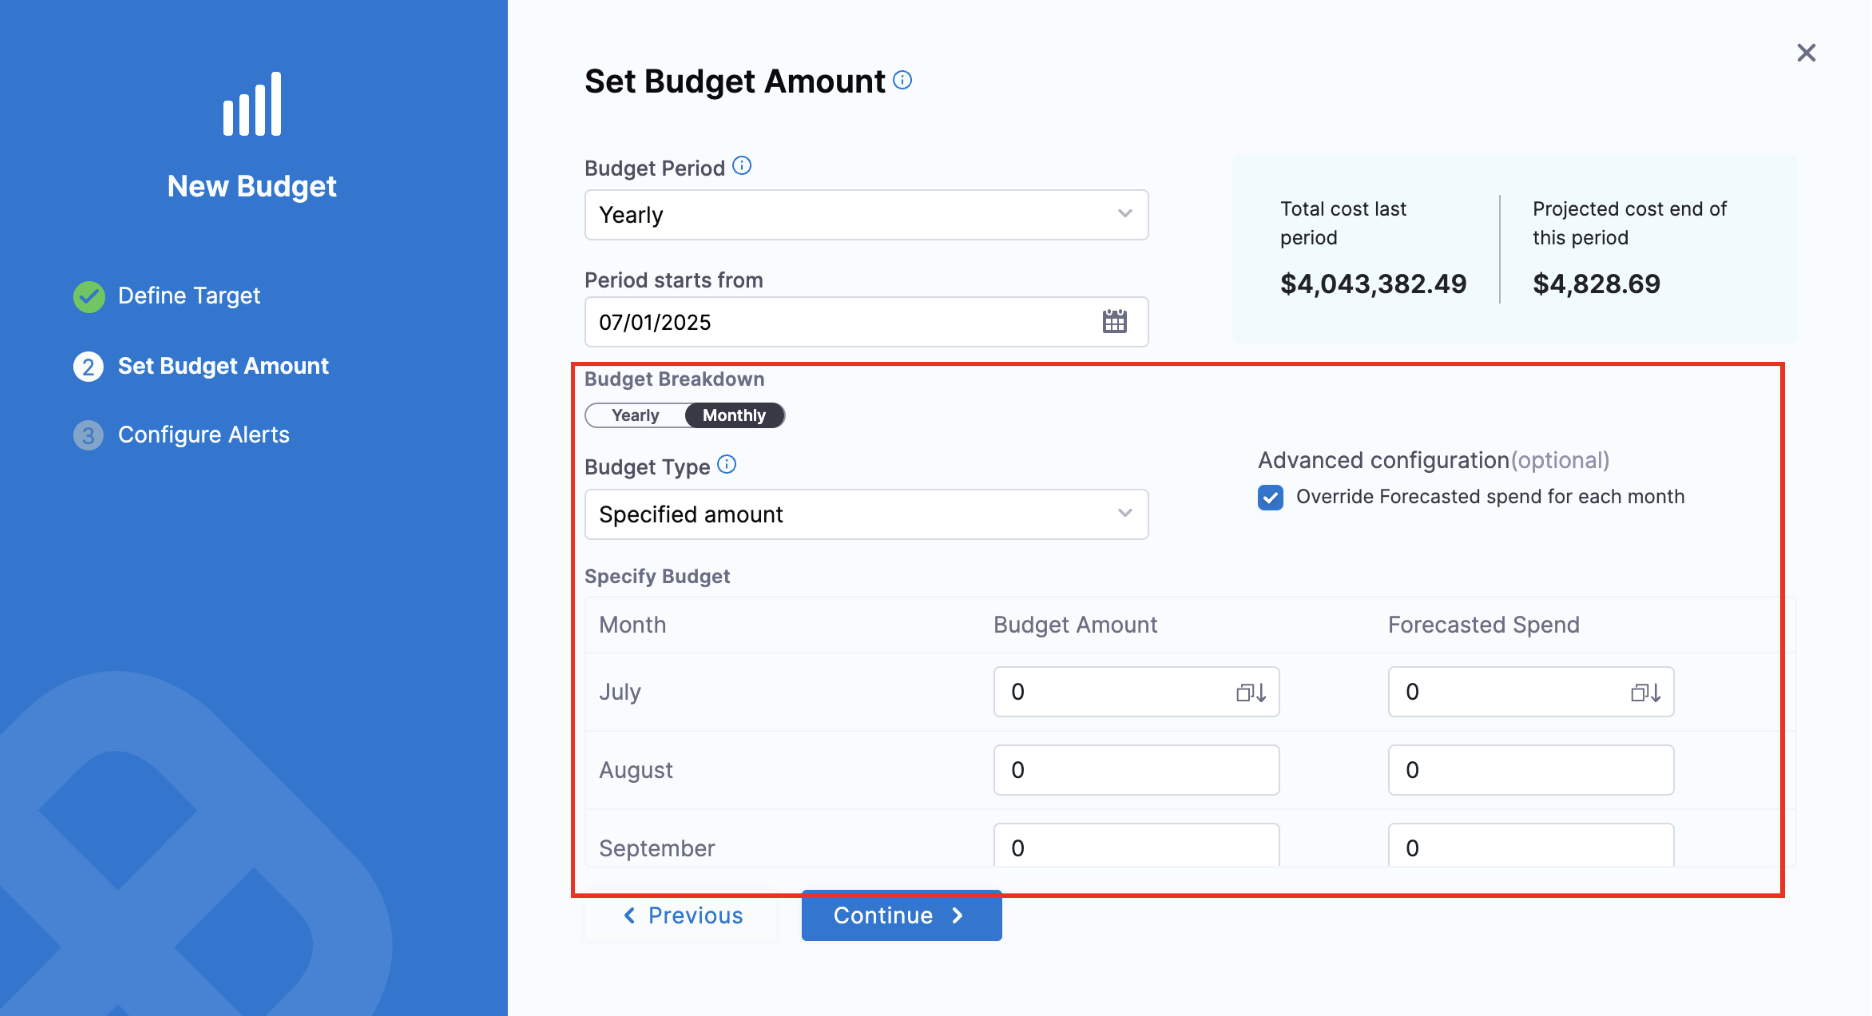Click the Period starts from date field

pyautogui.click(x=840, y=322)
